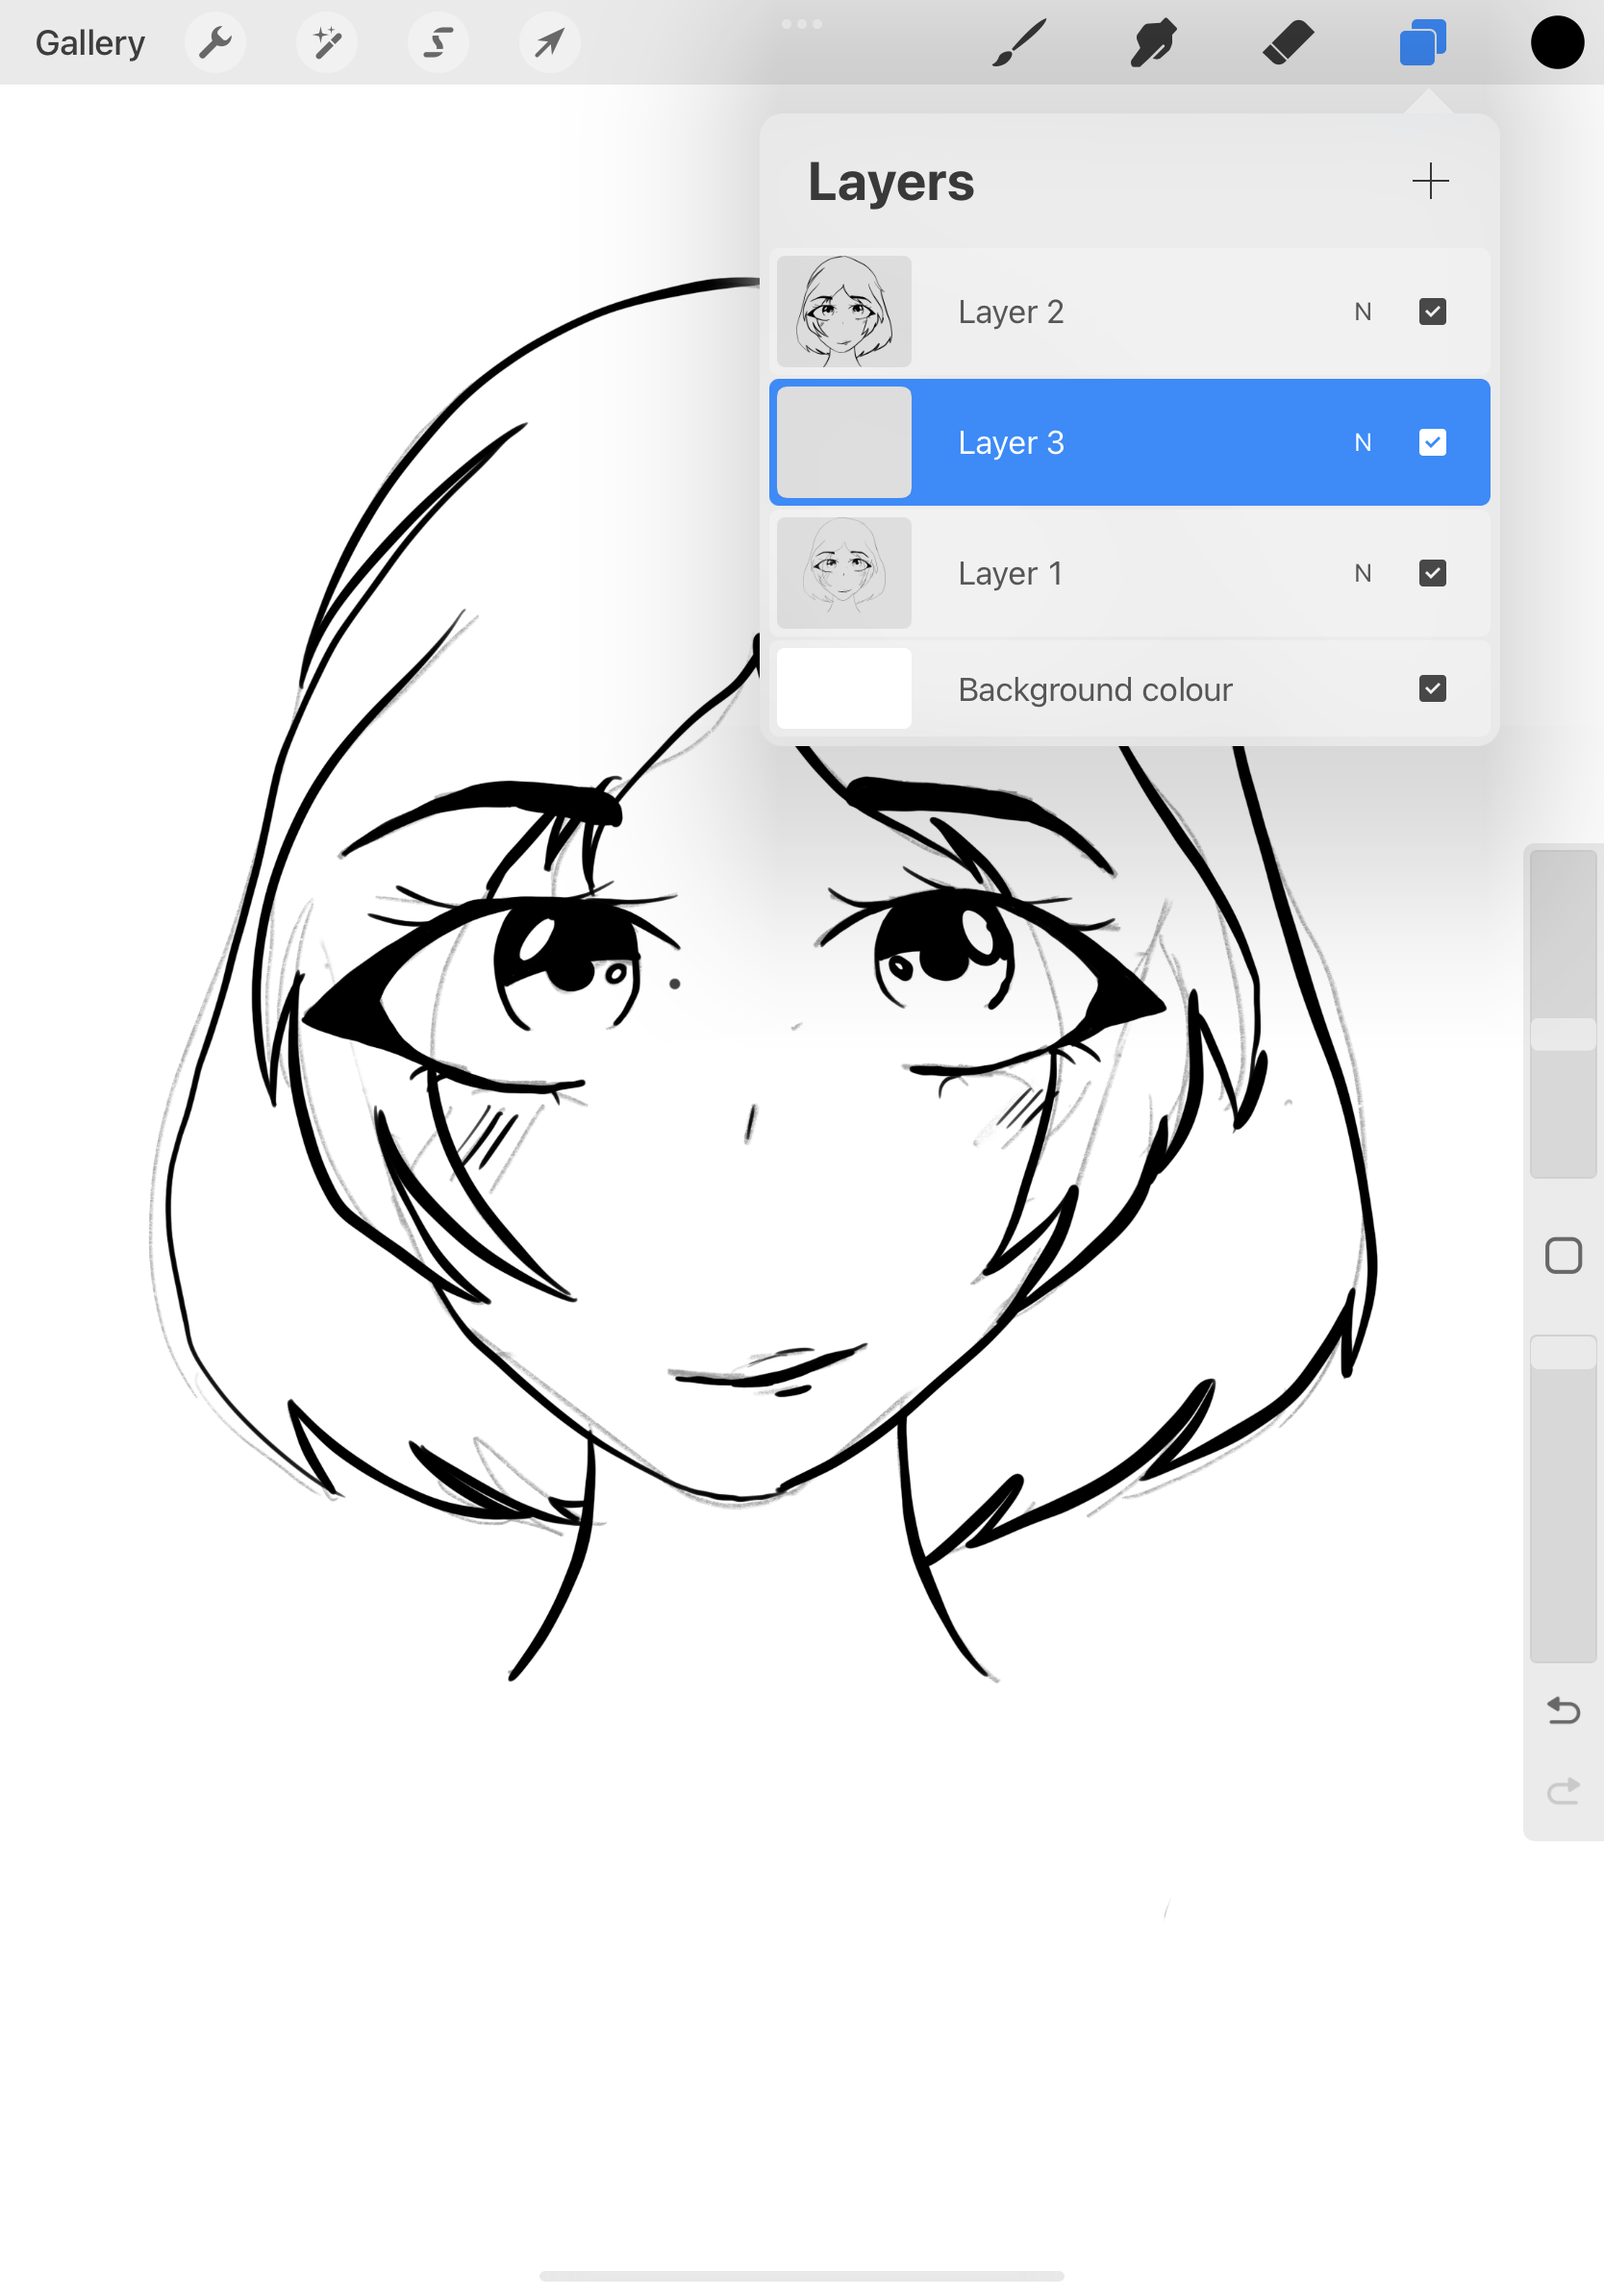Click the brush size slider handle
Viewport: 1604px width, 2296px height.
[x=1563, y=1034]
